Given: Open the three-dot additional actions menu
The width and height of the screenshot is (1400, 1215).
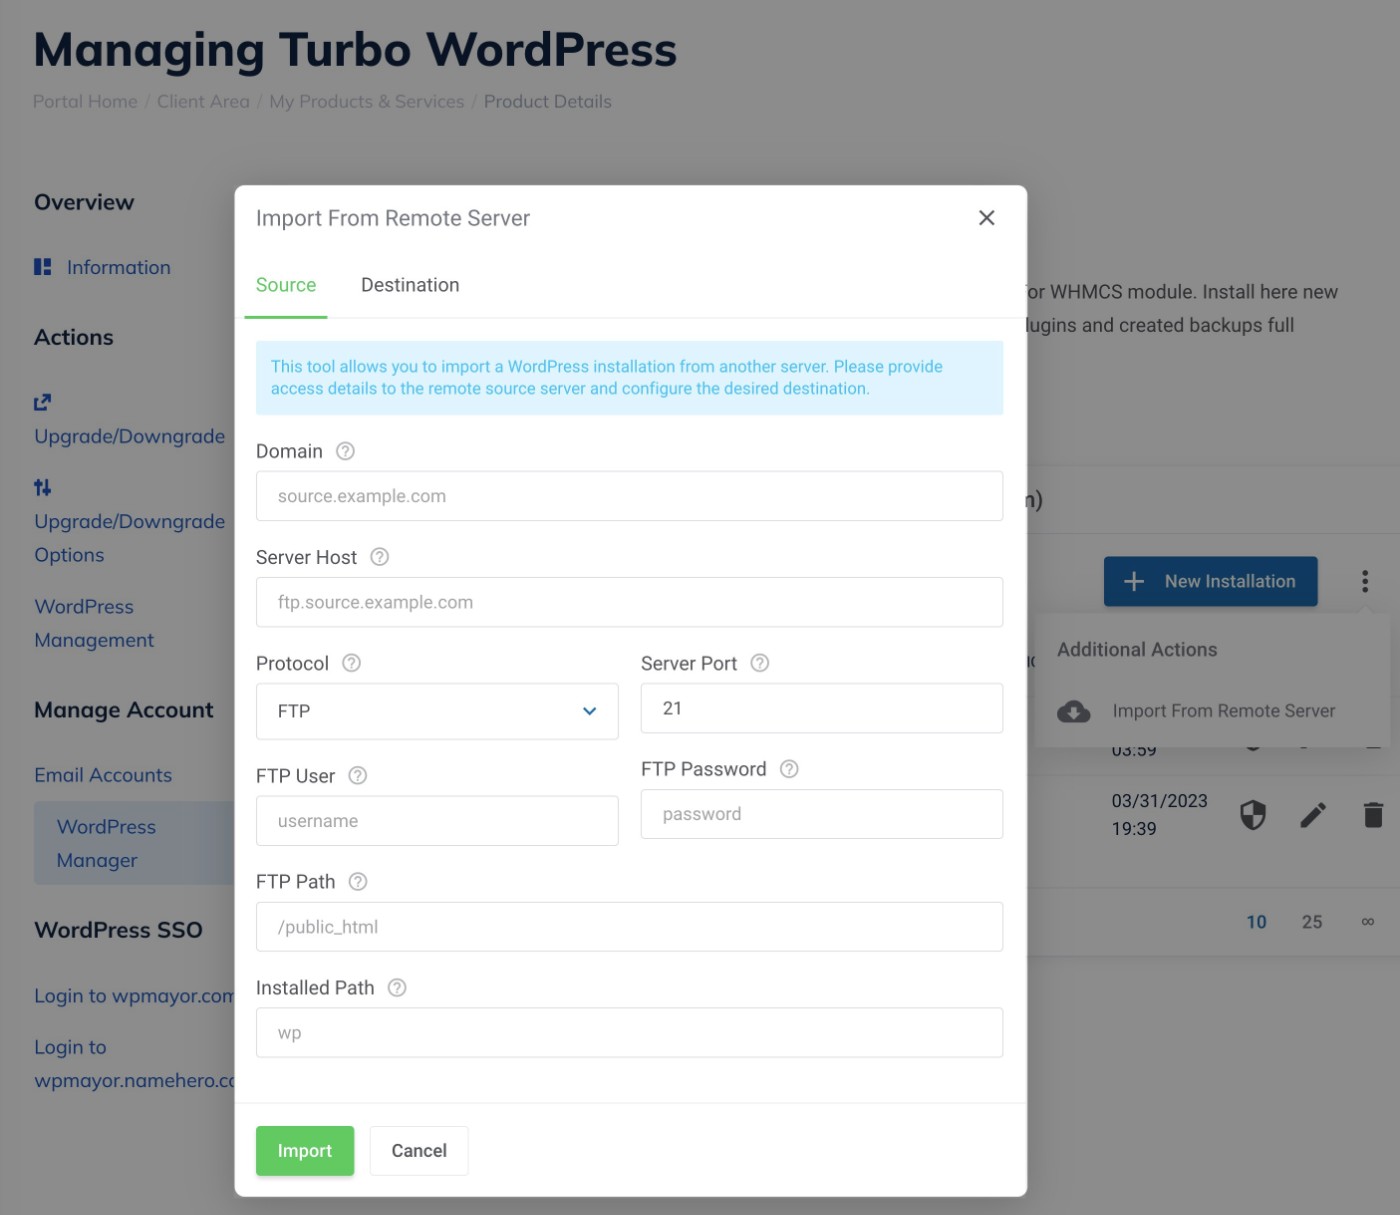Looking at the screenshot, I should [1365, 582].
